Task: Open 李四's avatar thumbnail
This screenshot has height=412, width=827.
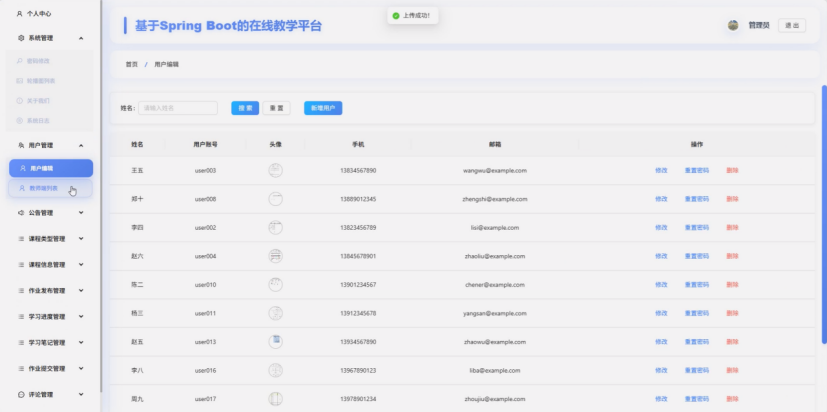Action: (x=275, y=227)
